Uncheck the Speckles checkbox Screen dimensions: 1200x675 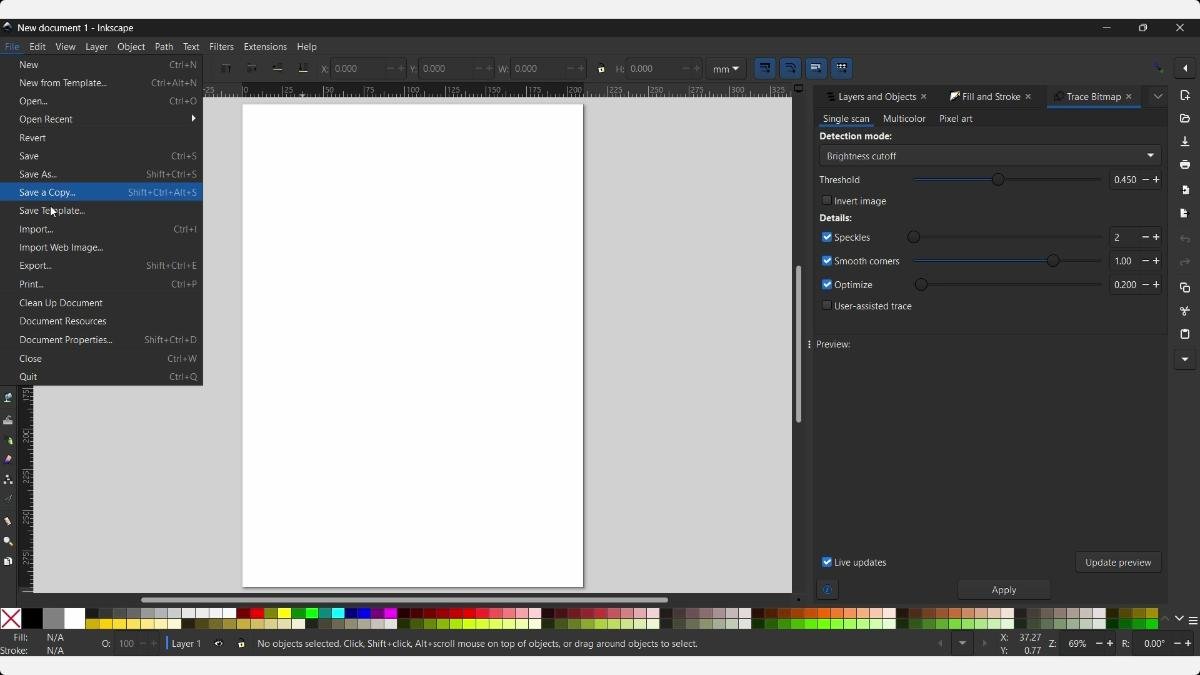point(827,237)
